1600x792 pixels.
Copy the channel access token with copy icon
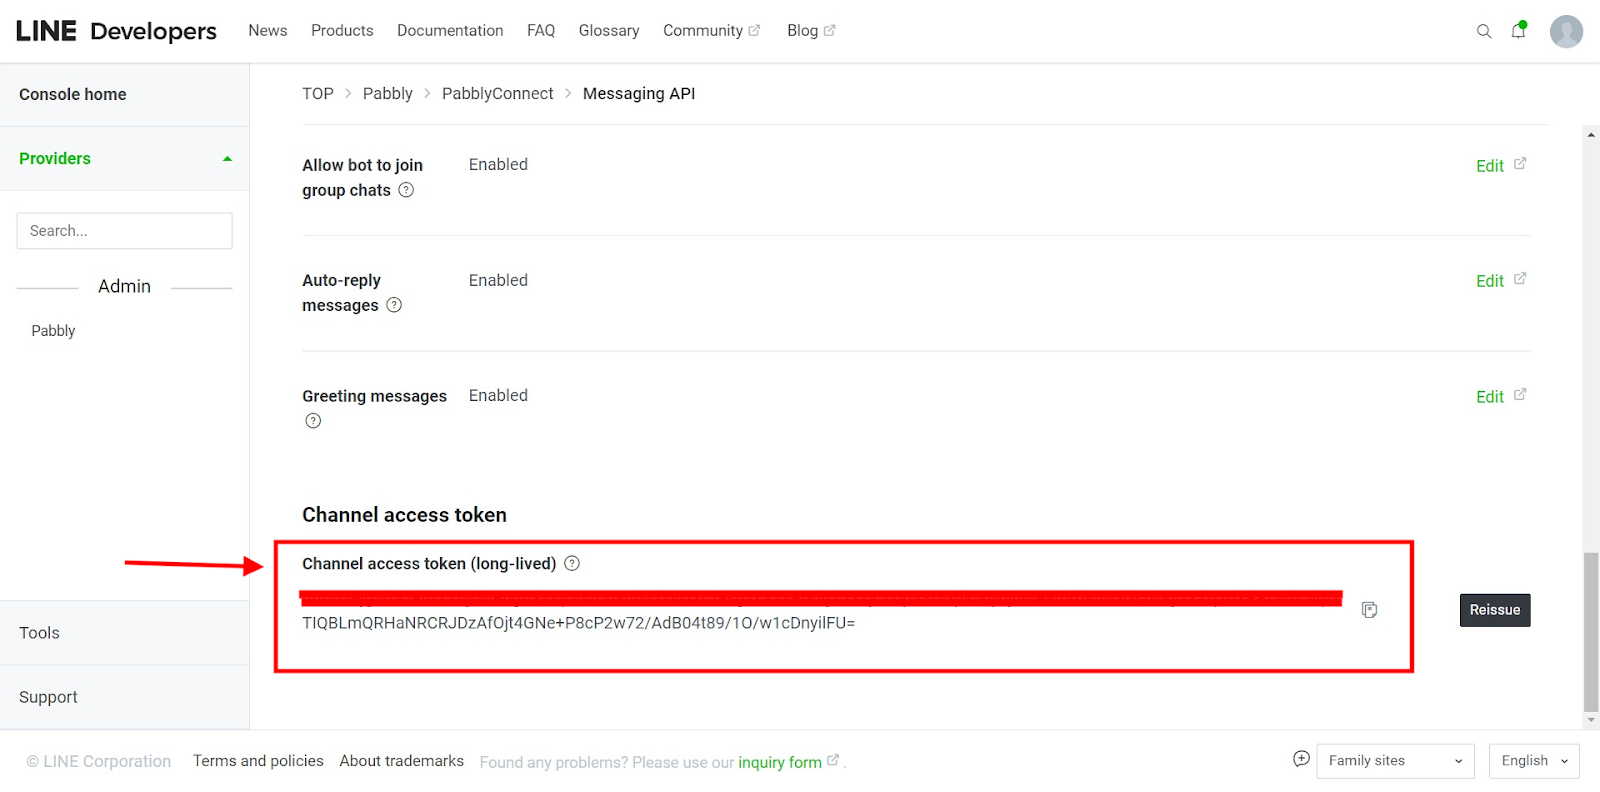tap(1370, 610)
